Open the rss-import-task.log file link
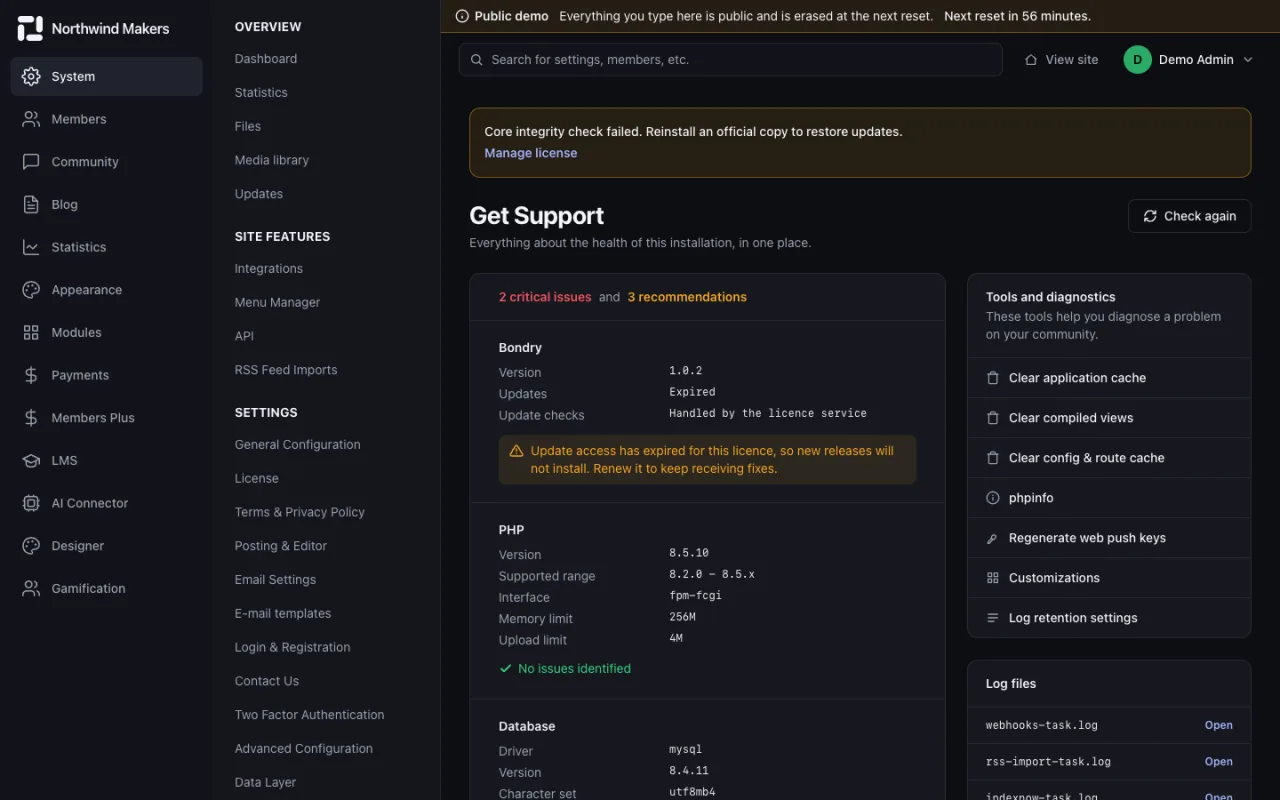This screenshot has height=800, width=1280. (x=1218, y=761)
